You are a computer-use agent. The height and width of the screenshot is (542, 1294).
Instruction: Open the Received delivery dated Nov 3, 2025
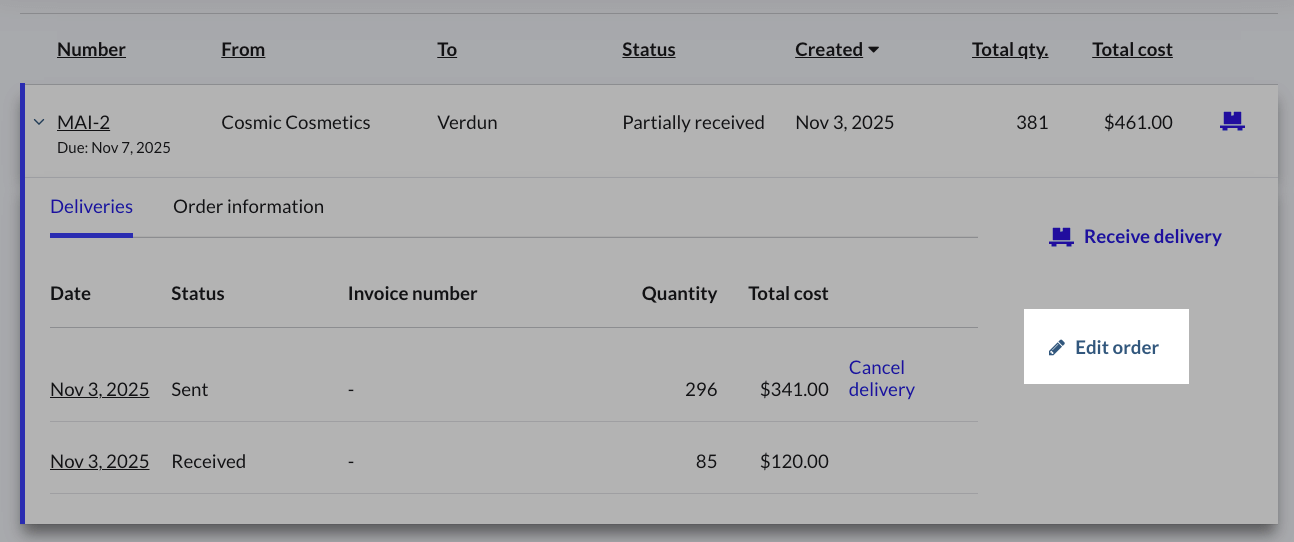pyautogui.click(x=99, y=462)
